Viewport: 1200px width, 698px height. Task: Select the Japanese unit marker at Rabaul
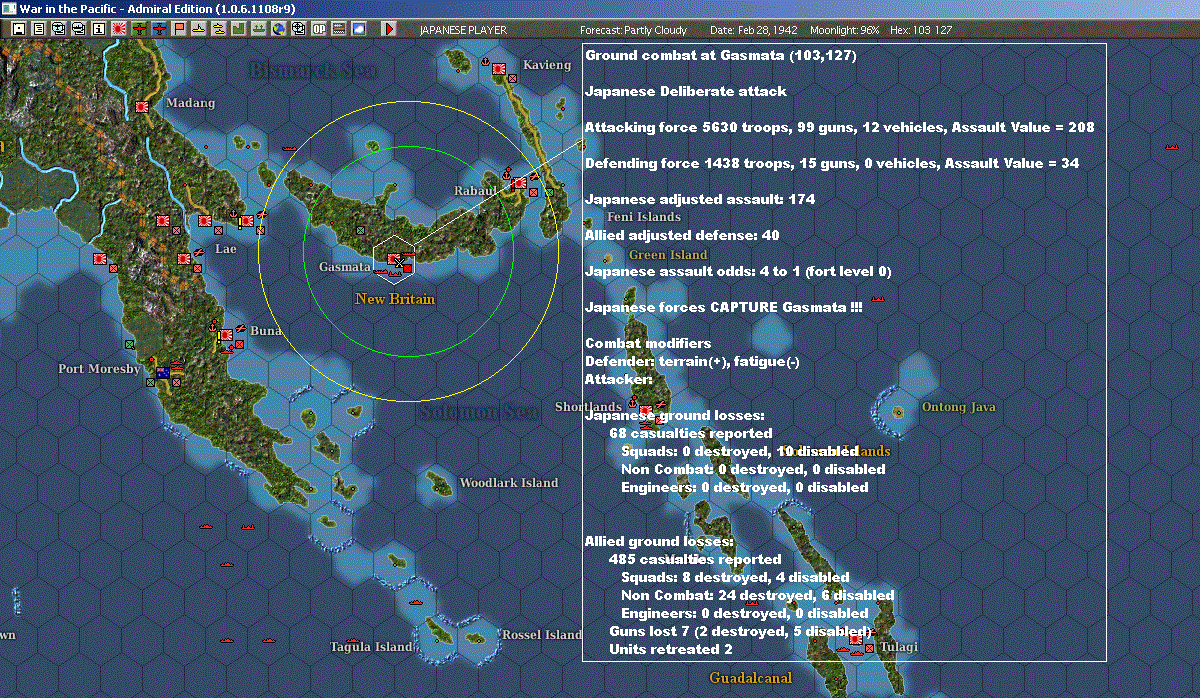[x=519, y=183]
